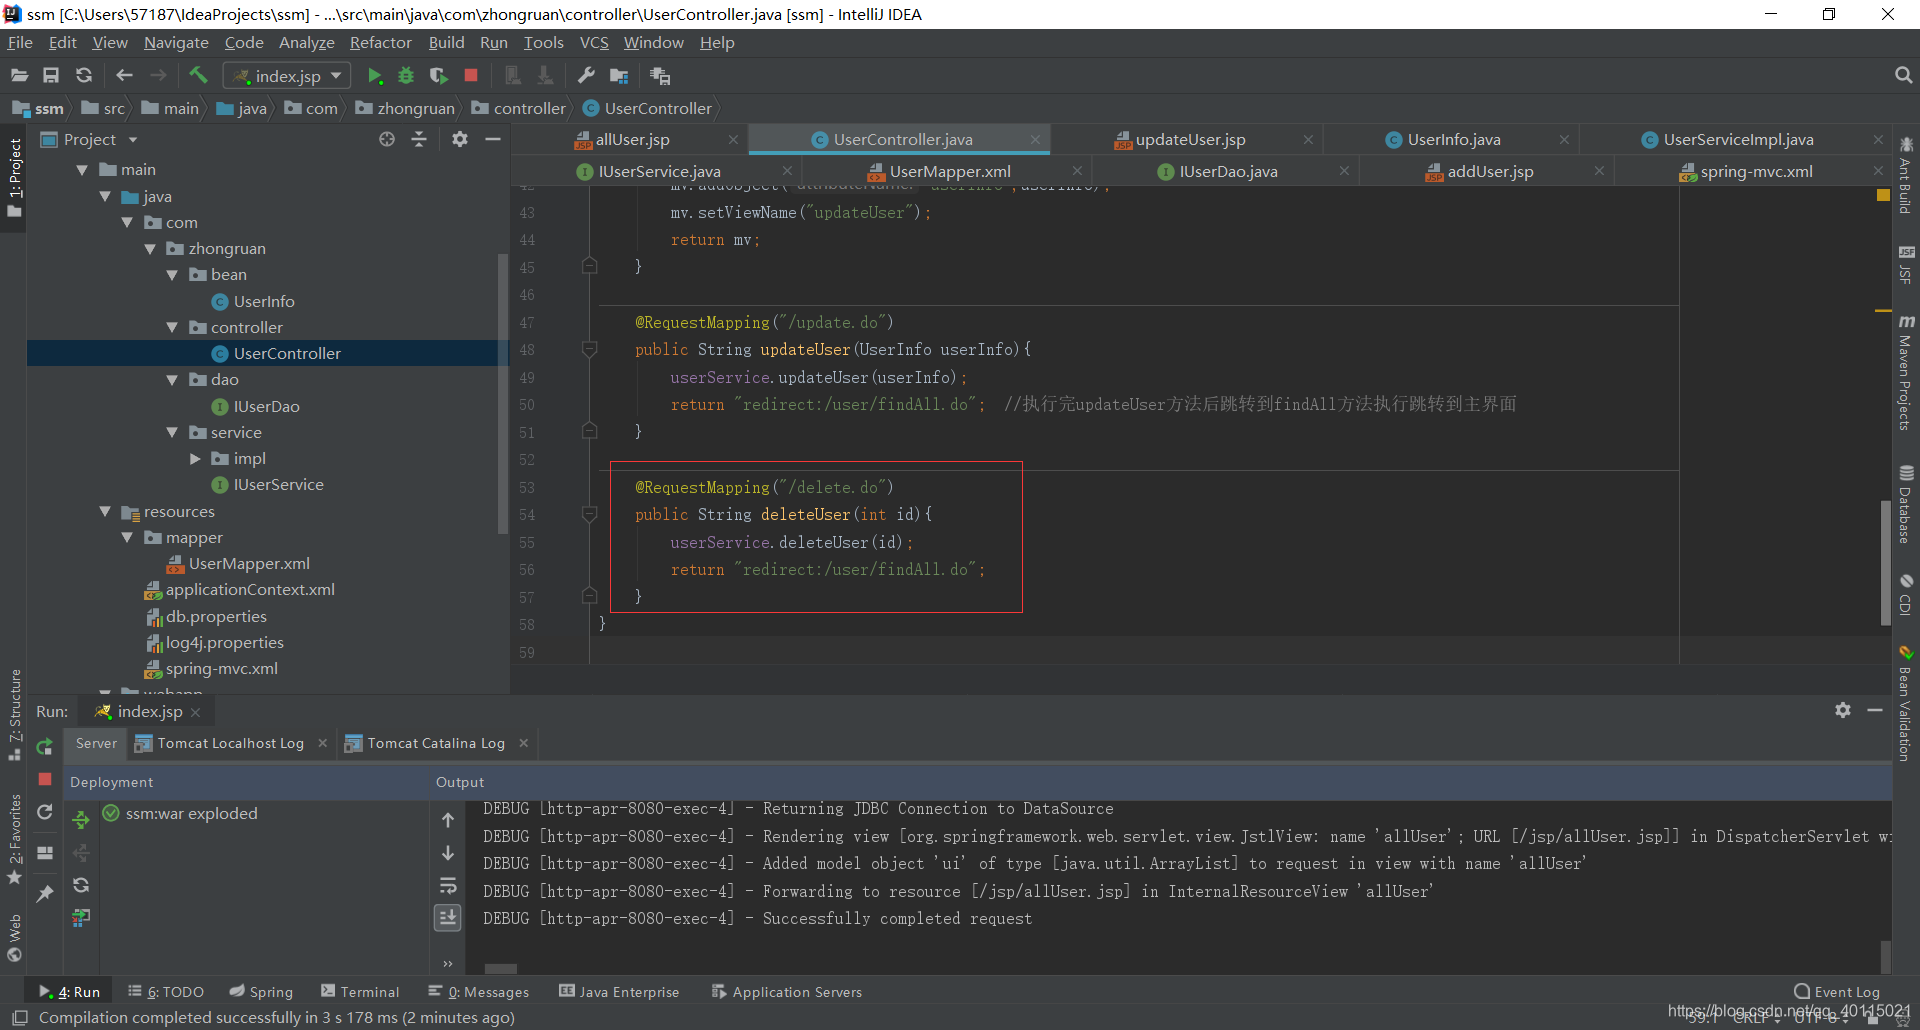Toggle scroll to end of output
The width and height of the screenshot is (1920, 1030).
tap(448, 918)
